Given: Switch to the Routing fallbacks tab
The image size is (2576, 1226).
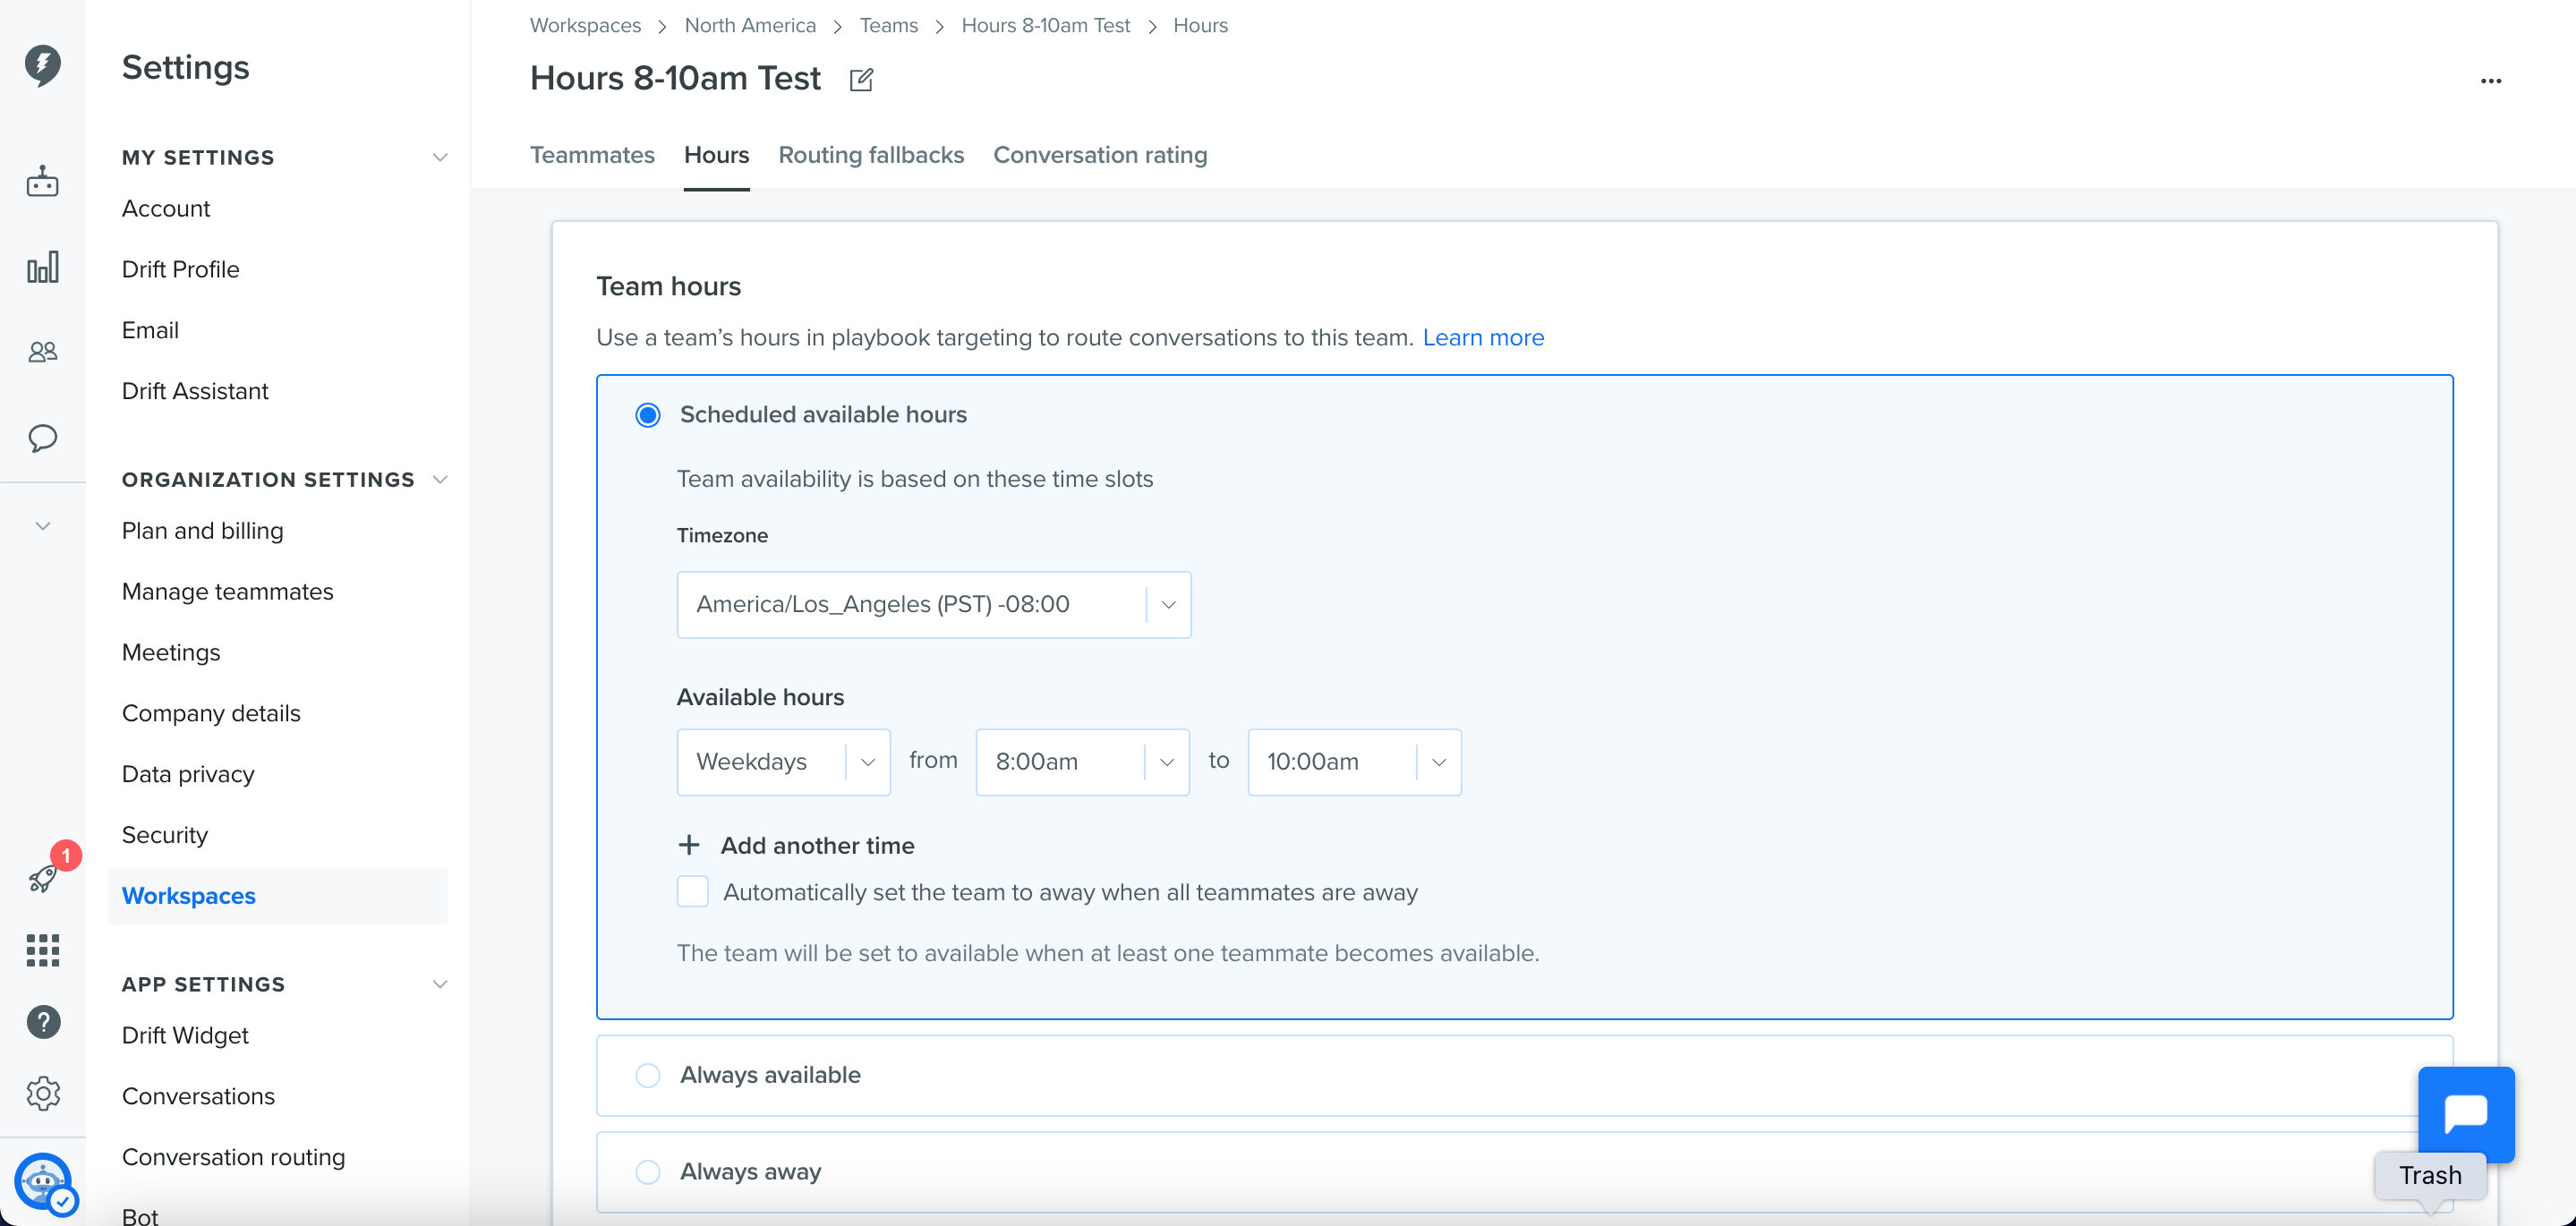Looking at the screenshot, I should pyautogui.click(x=871, y=155).
